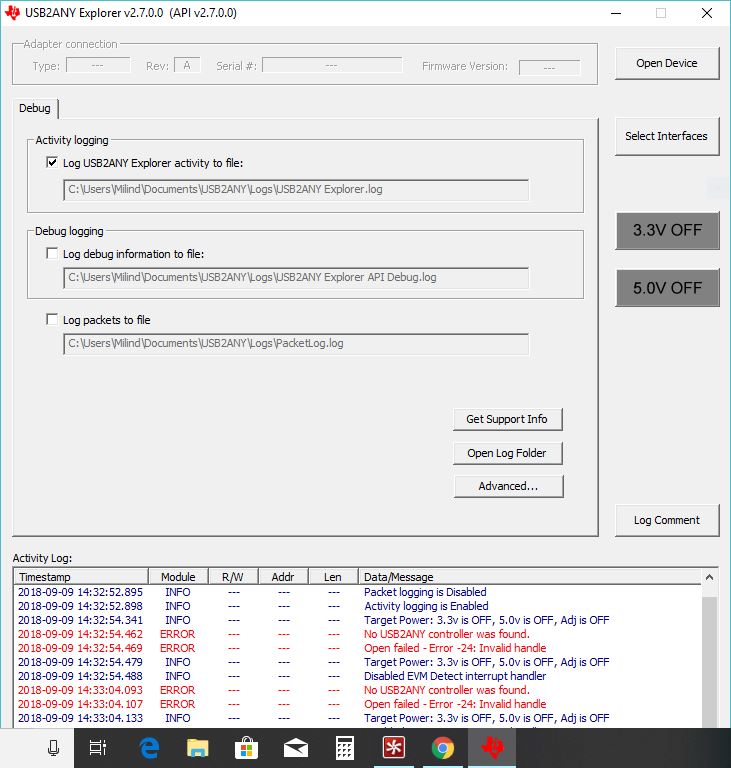Viewport: 731px width, 768px height.
Task: Click the Addr column header
Action: pyautogui.click(x=283, y=576)
